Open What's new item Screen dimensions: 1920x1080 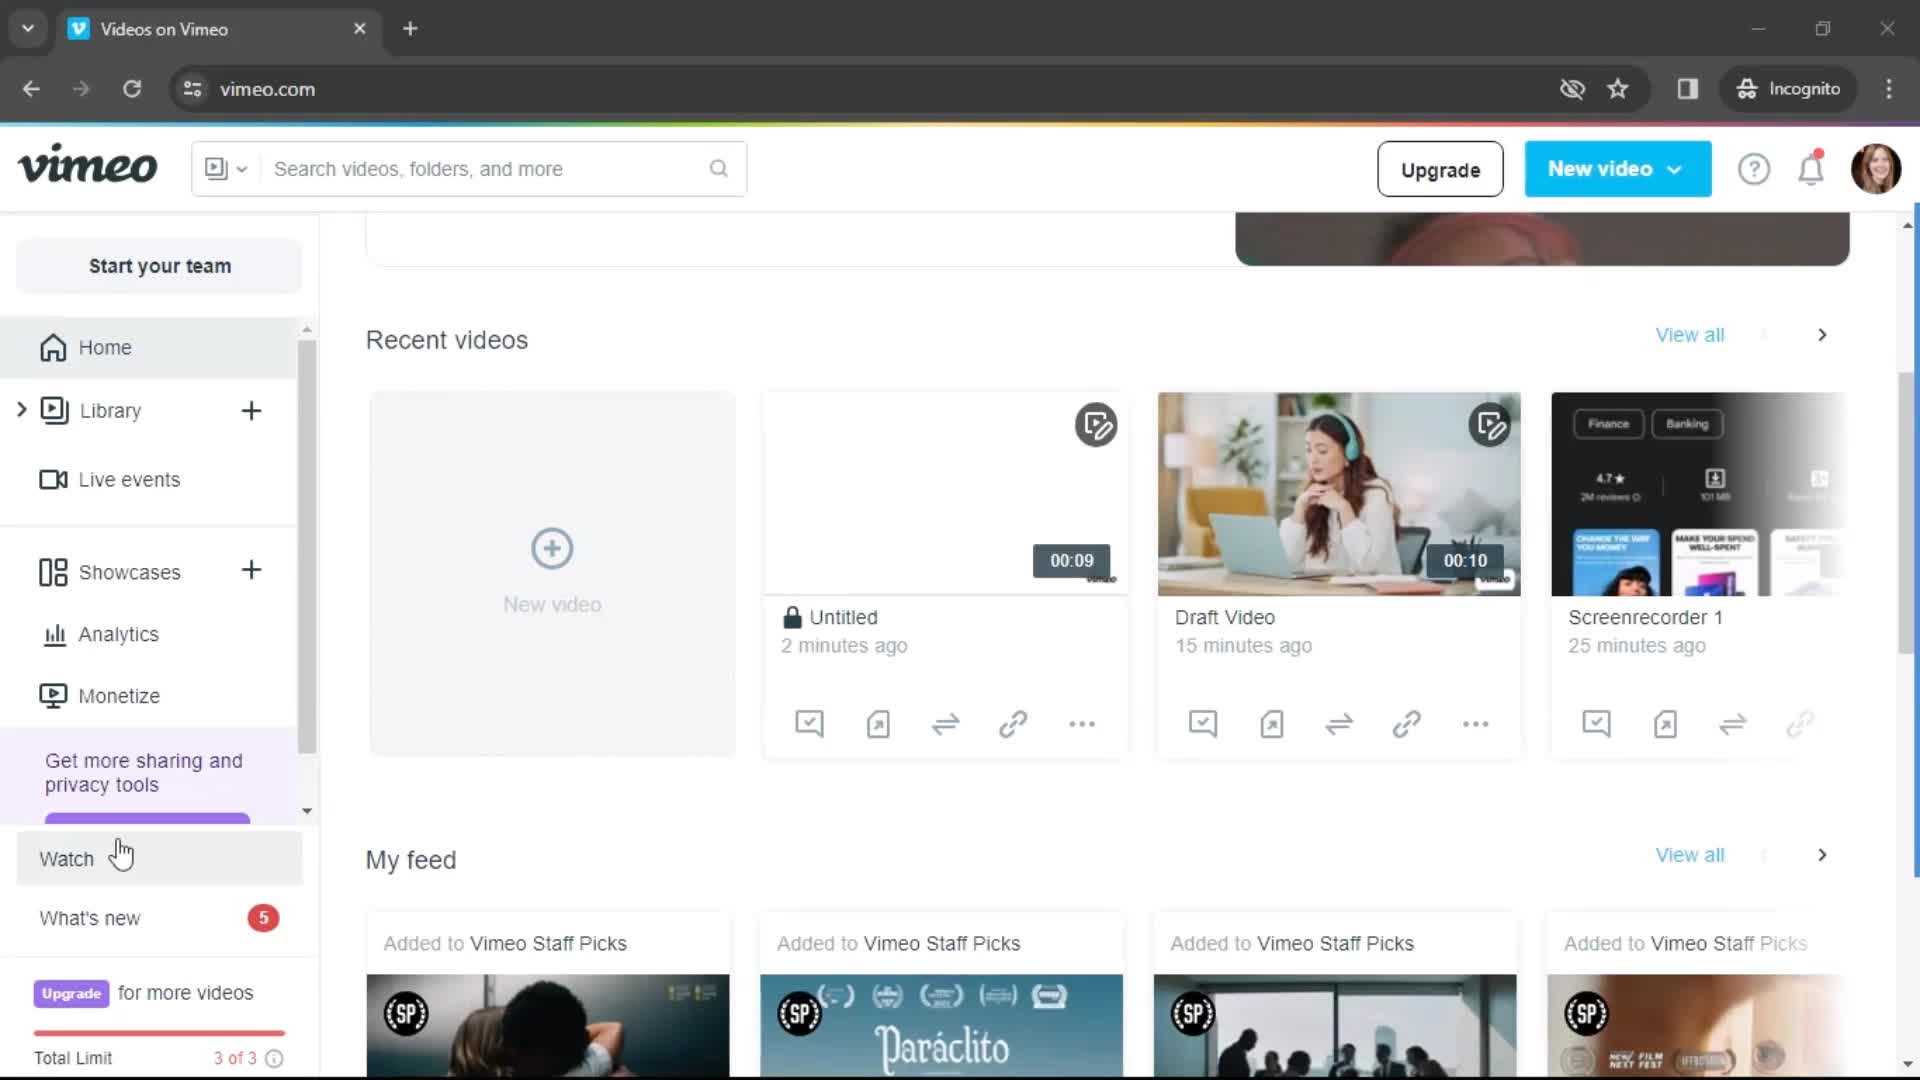(x=159, y=918)
